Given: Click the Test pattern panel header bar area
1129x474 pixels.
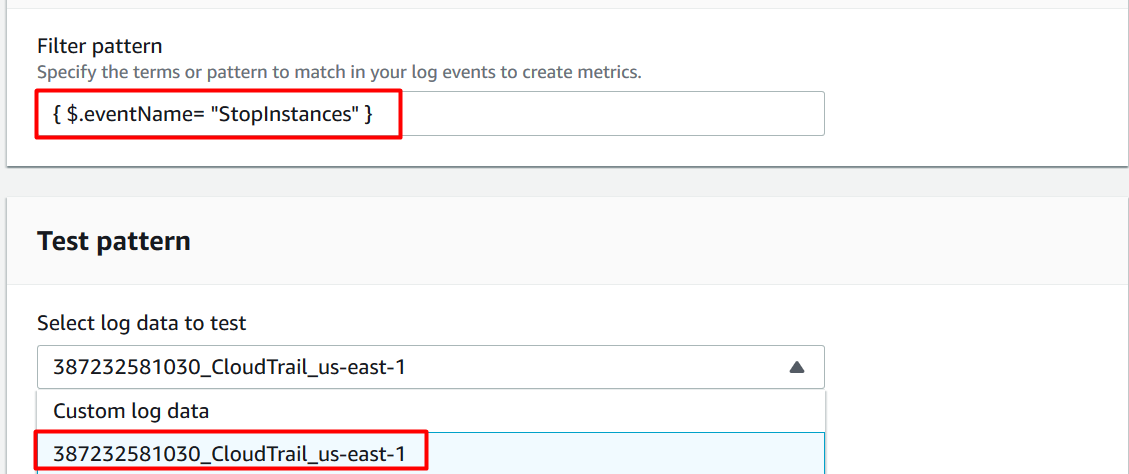Looking at the screenshot, I should point(648,241).
